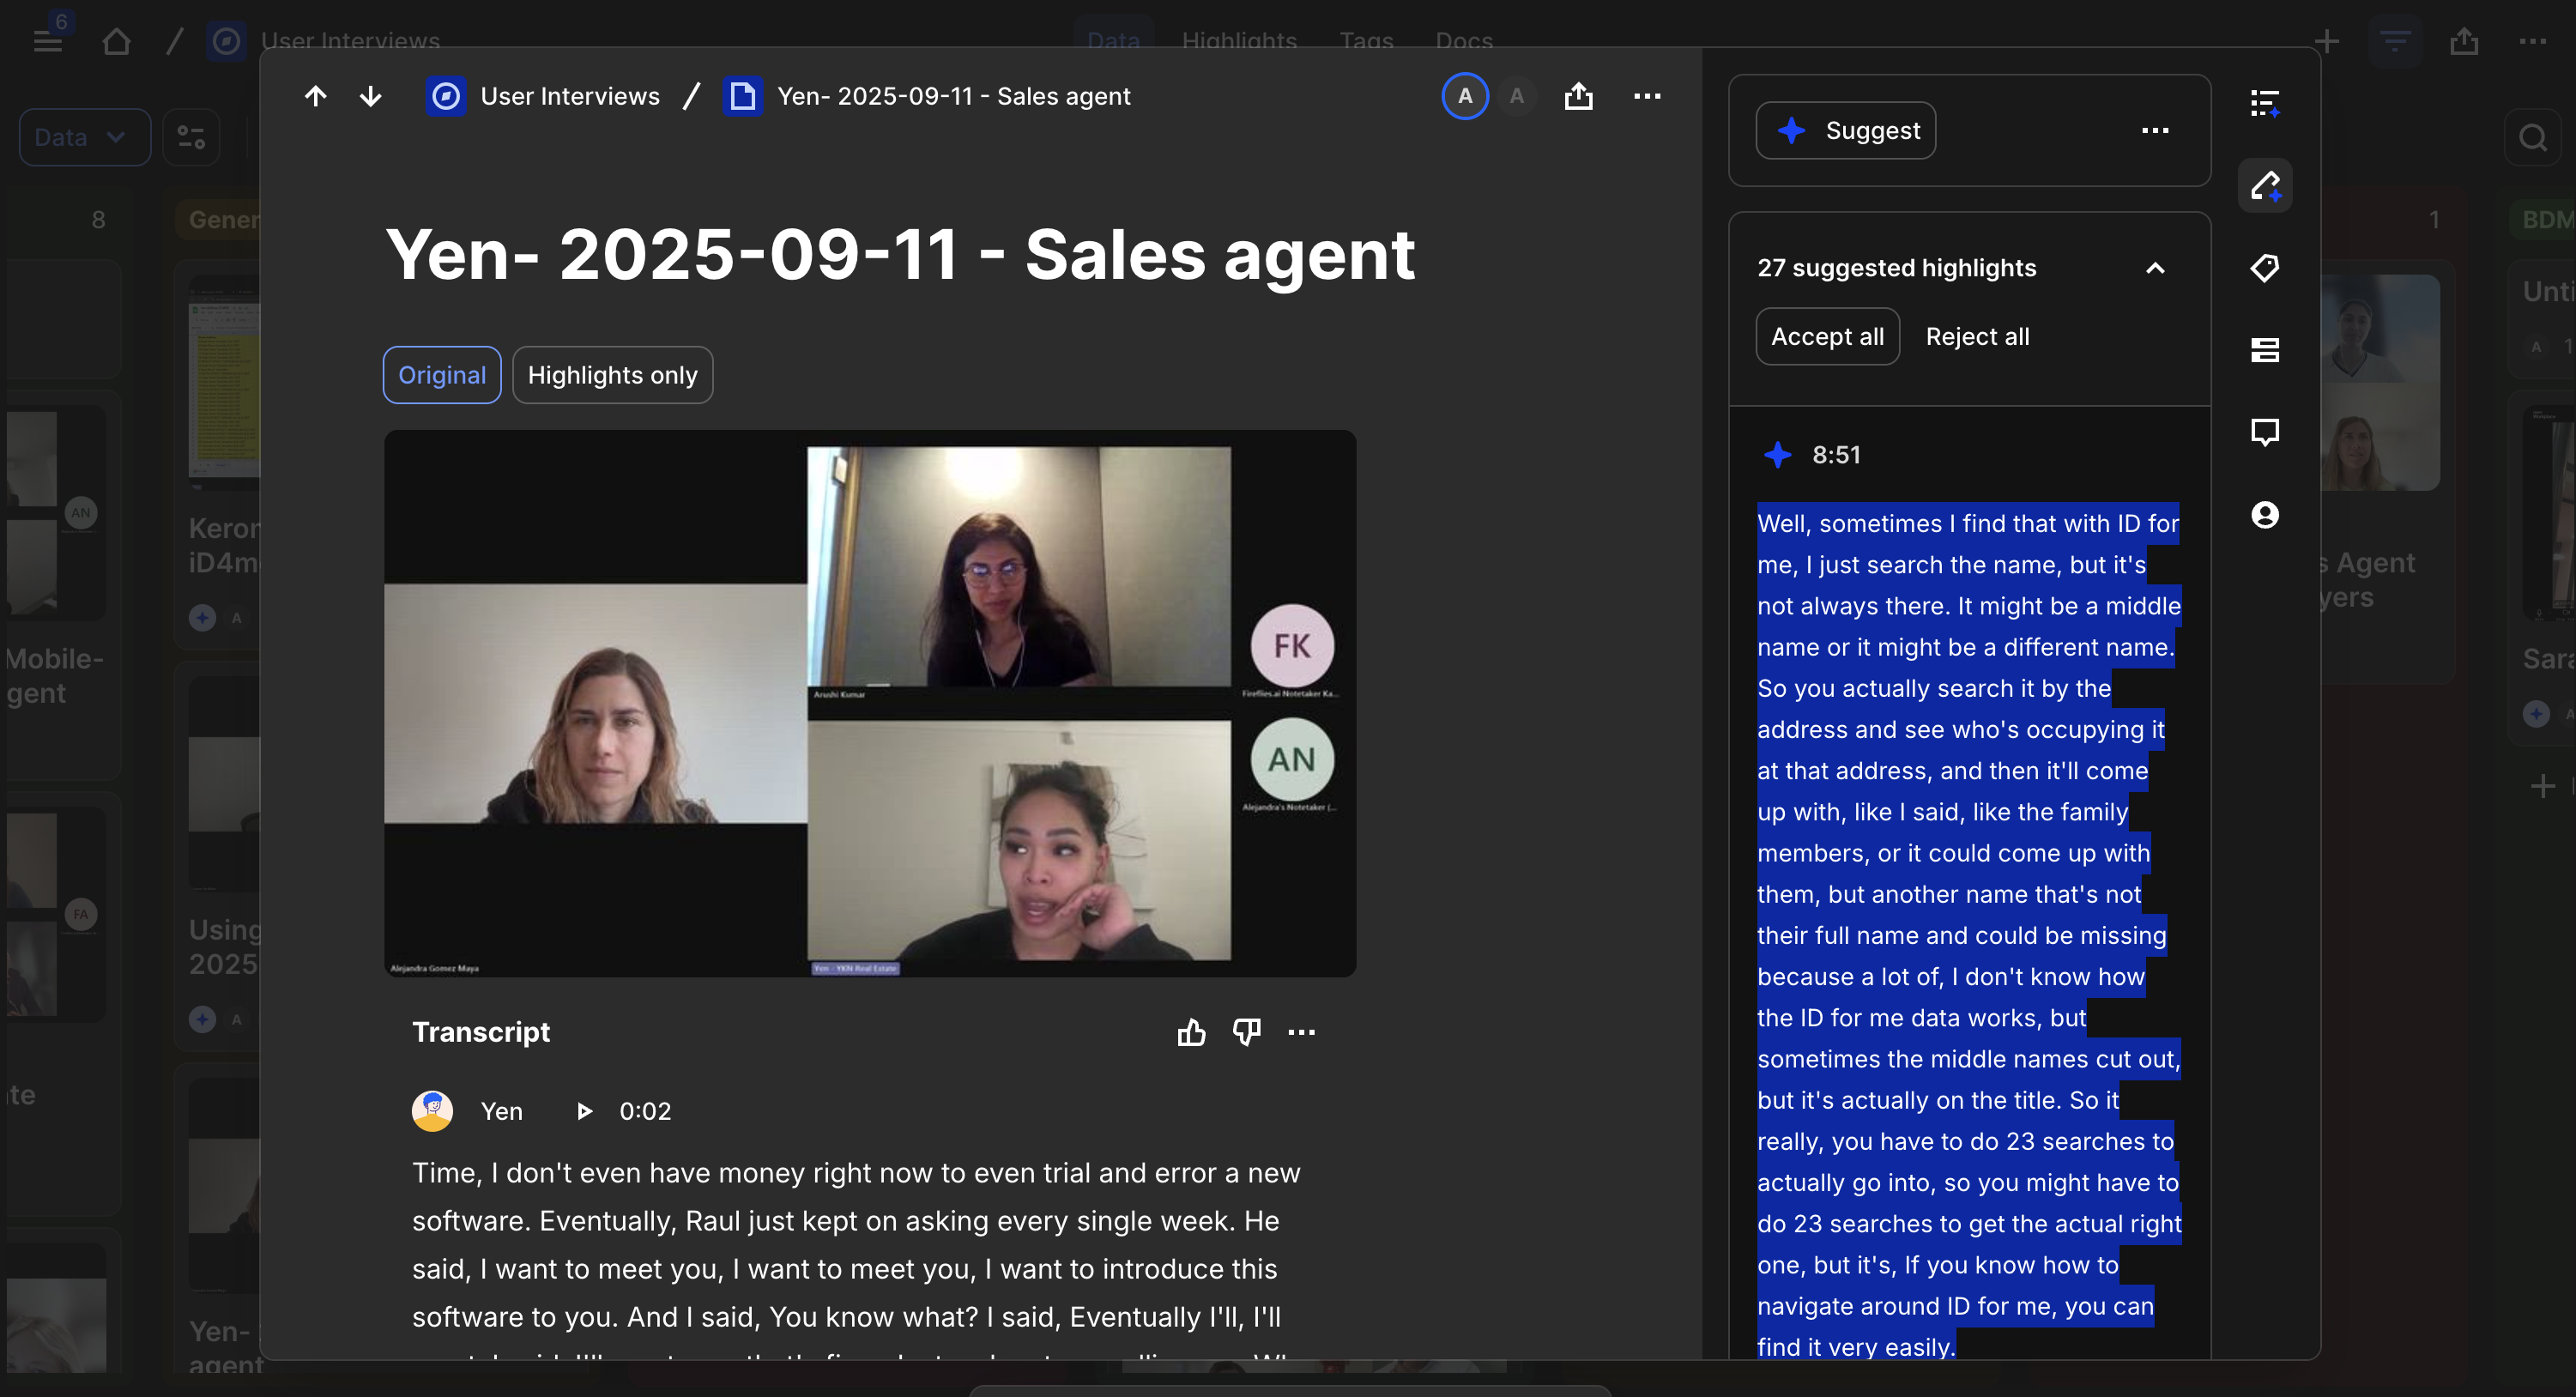2576x1397 pixels.
Task: Click the Yen speaker name
Action: (501, 1111)
